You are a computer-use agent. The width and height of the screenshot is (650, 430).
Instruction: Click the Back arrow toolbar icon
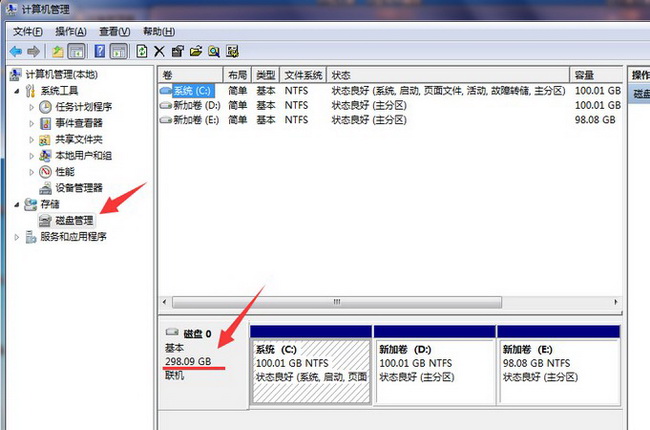(16, 52)
